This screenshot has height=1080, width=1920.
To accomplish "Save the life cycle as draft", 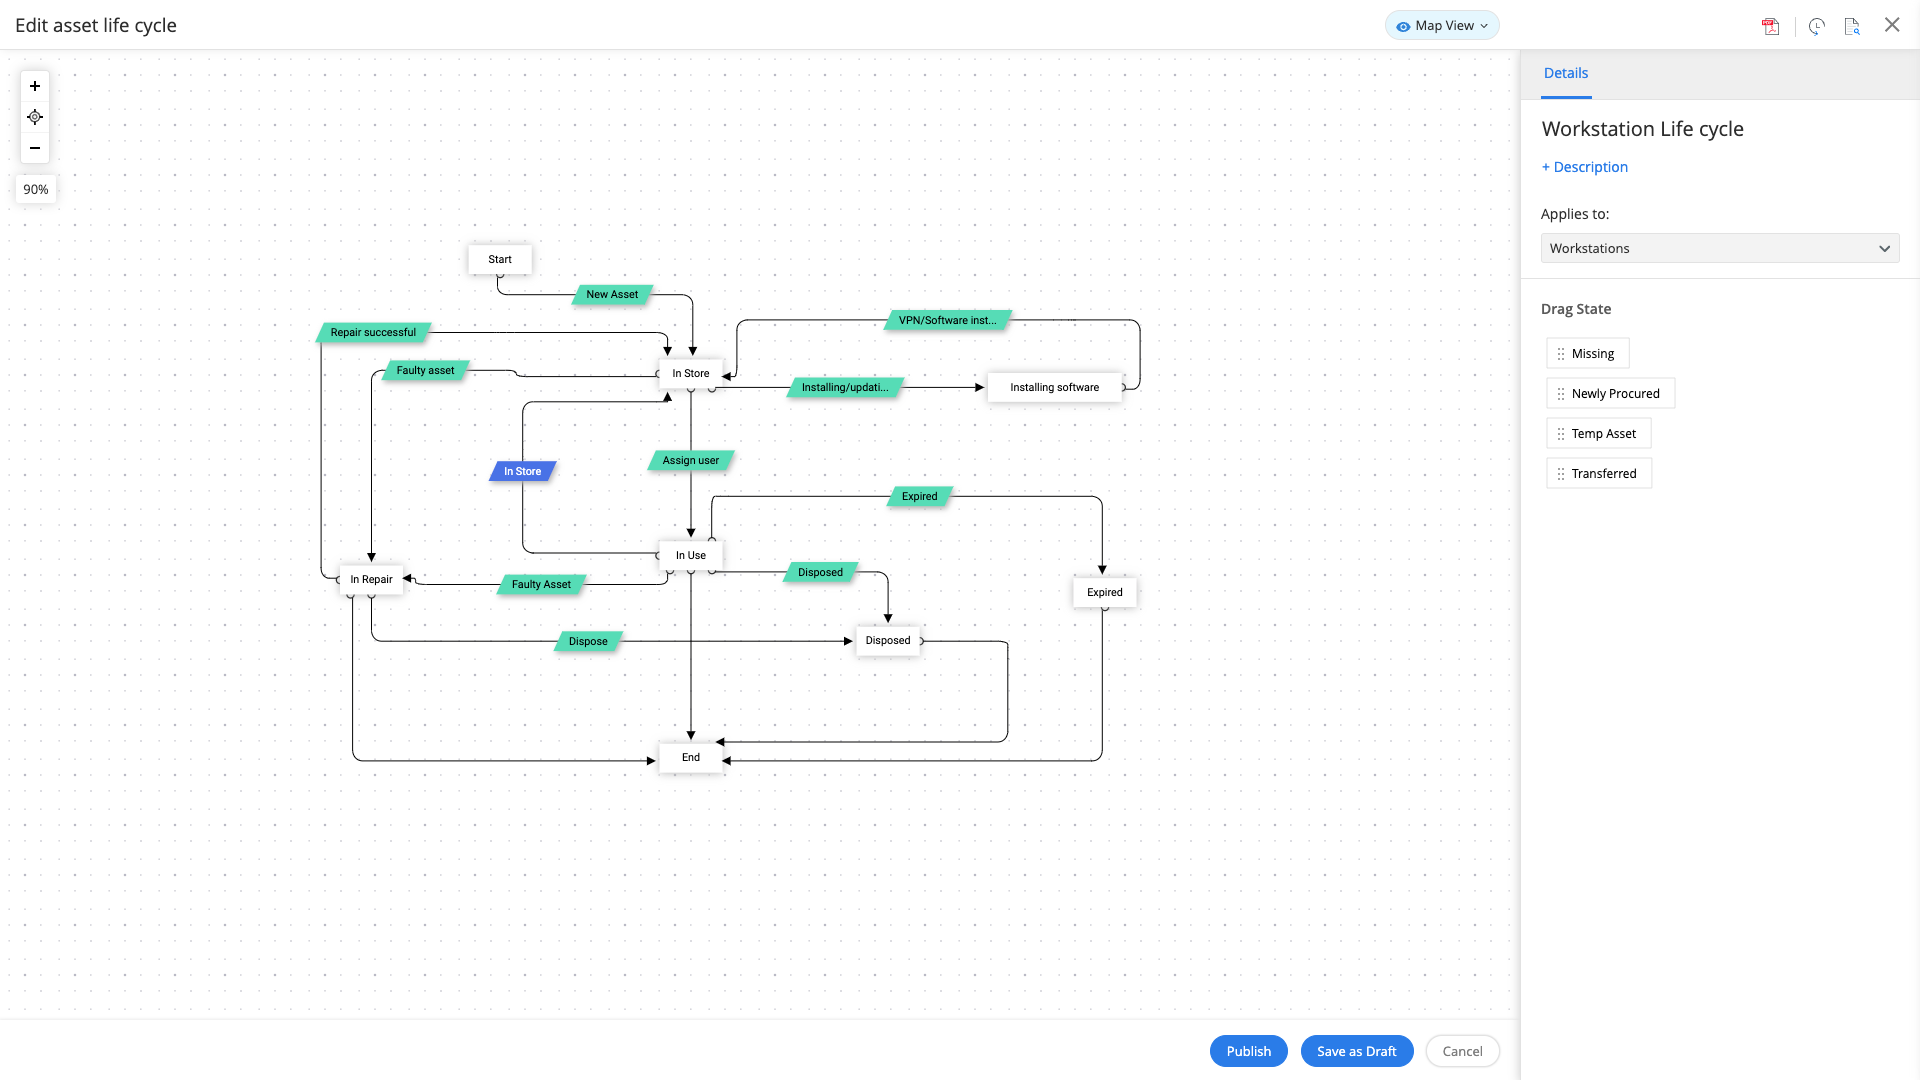I will coord(1356,1051).
